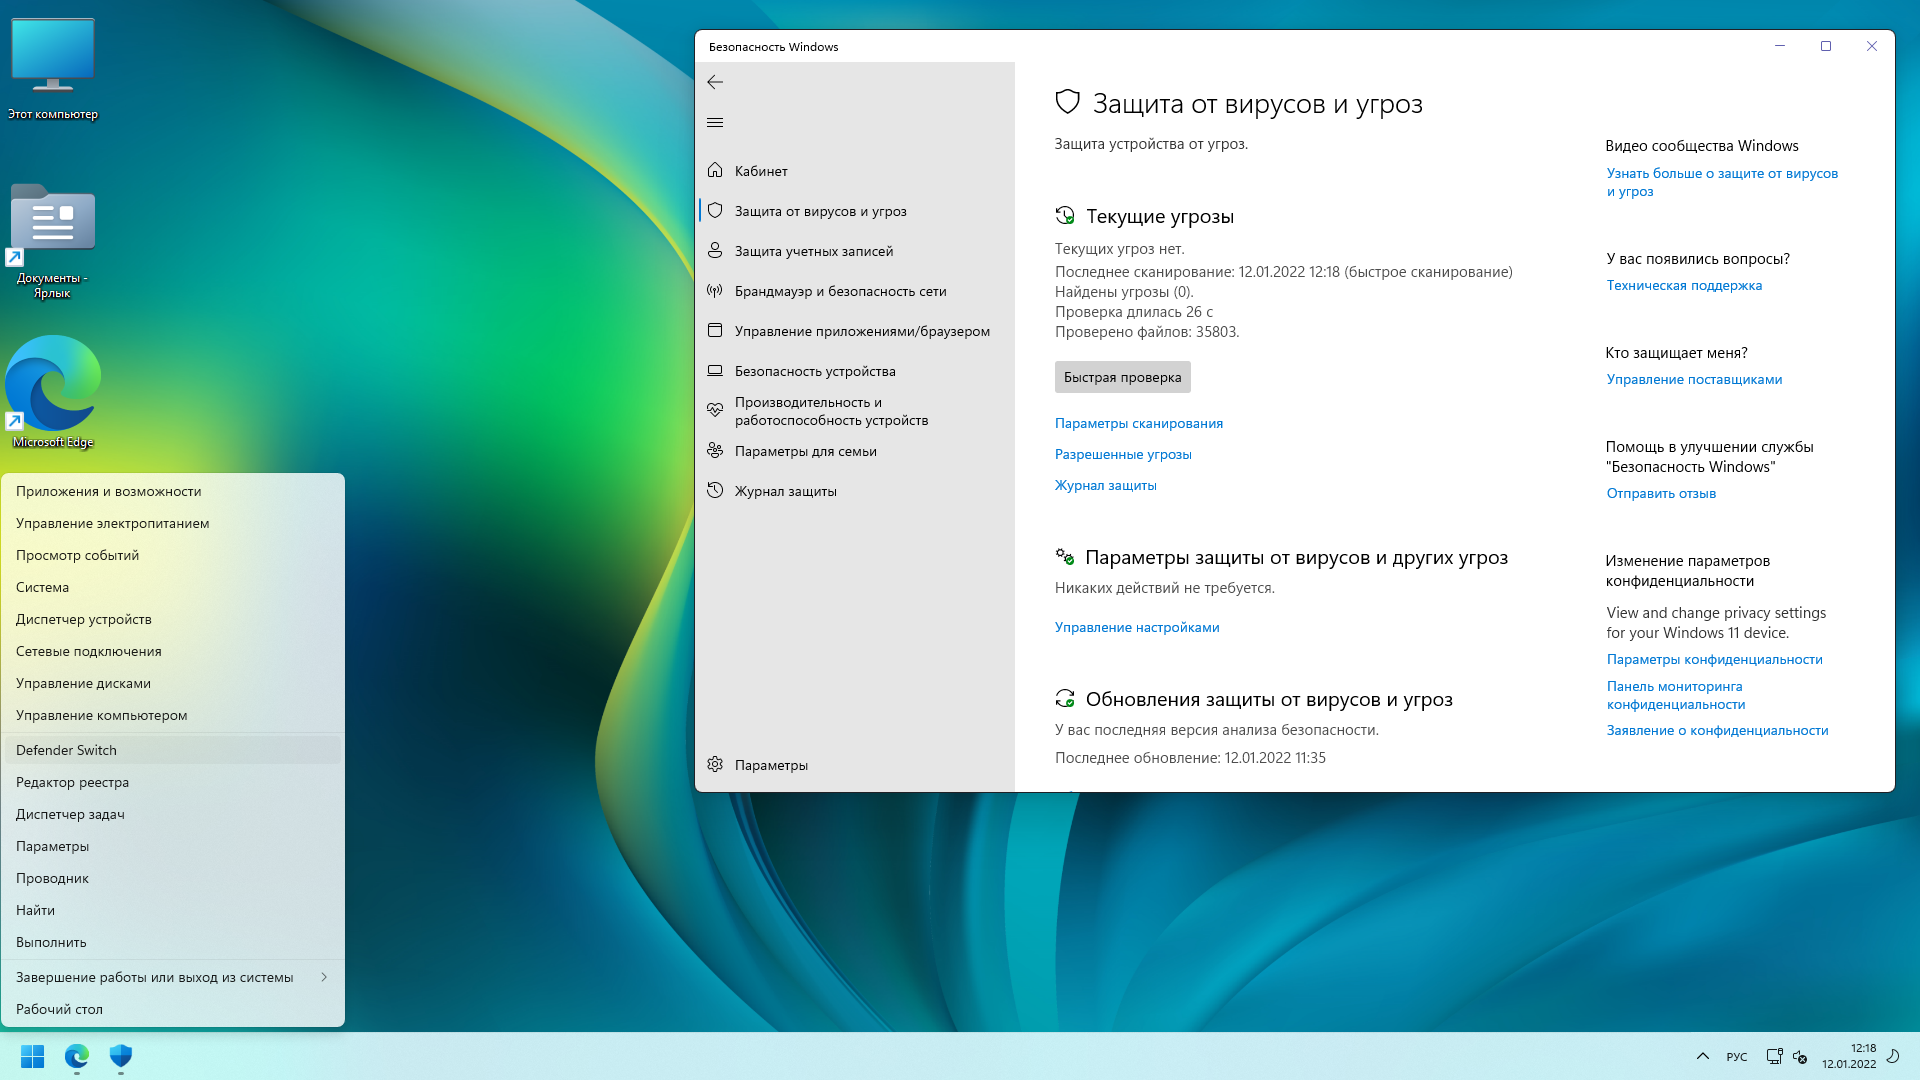Select Защита от вирусов и угроз in sidebar

(x=855, y=211)
